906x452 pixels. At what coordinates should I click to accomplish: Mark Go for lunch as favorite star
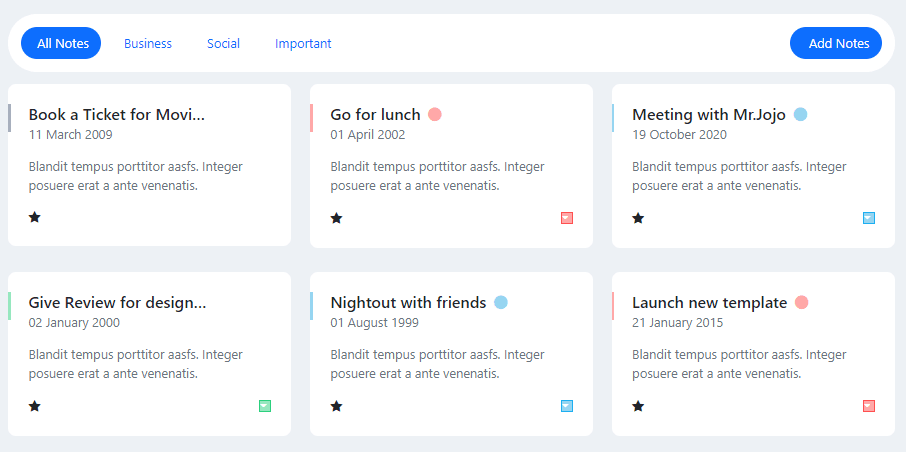point(336,217)
